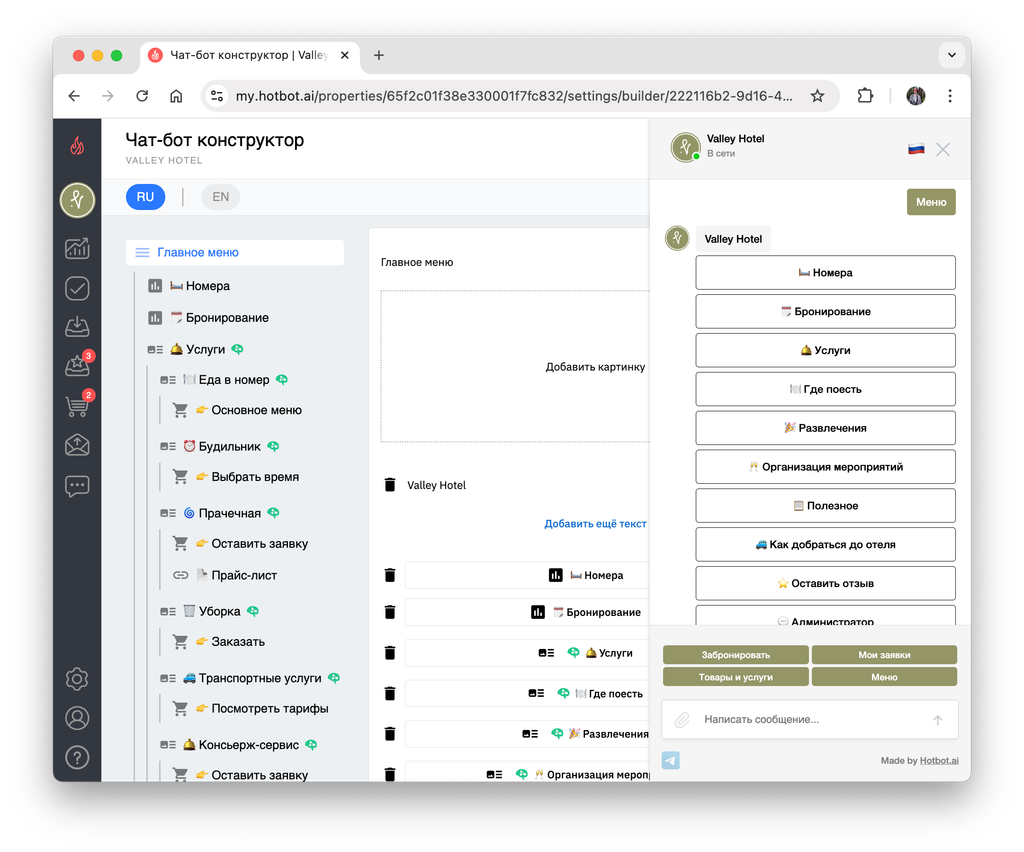Open the outgoing mail envelope icon in sidebar

tap(77, 445)
